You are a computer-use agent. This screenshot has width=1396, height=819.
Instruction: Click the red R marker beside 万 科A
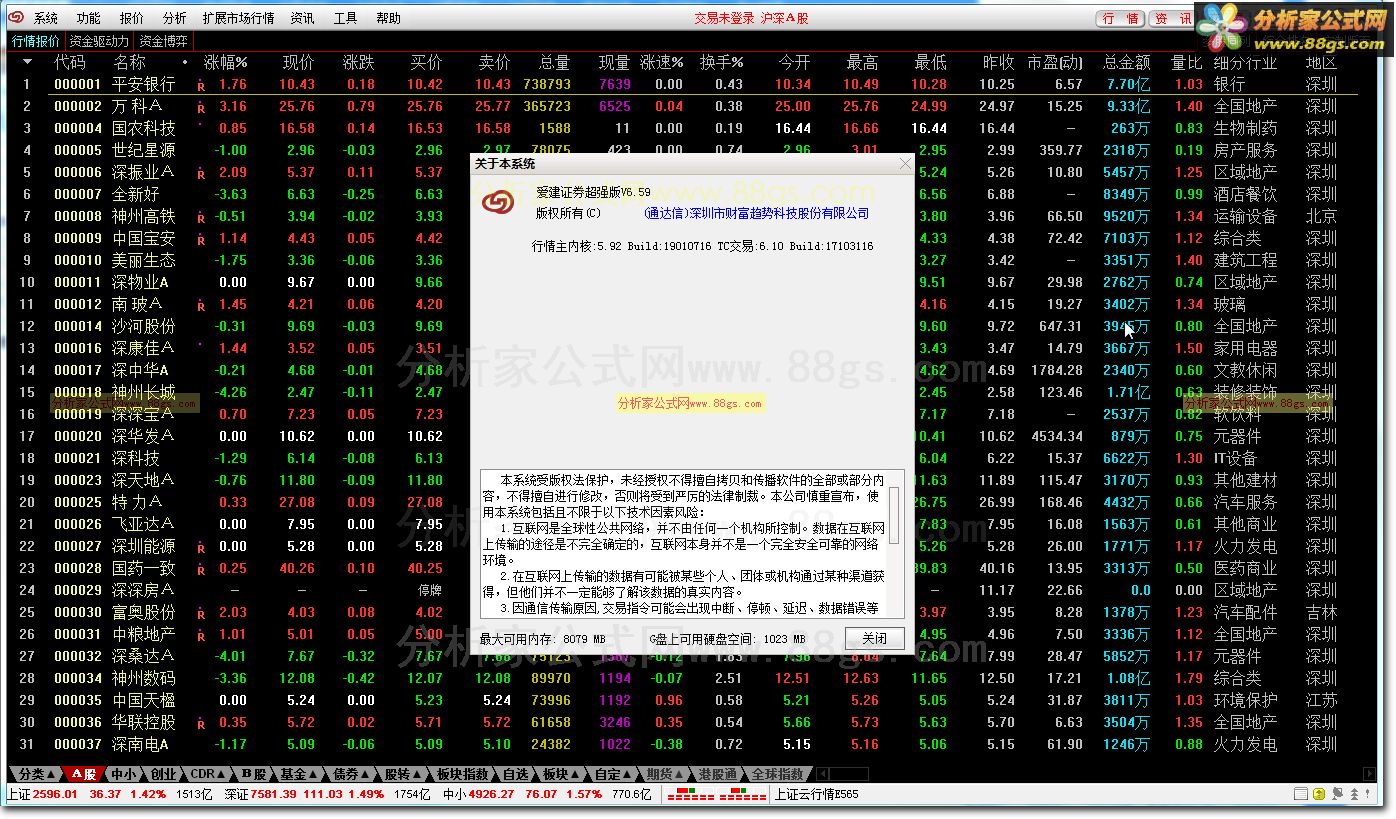point(201,108)
